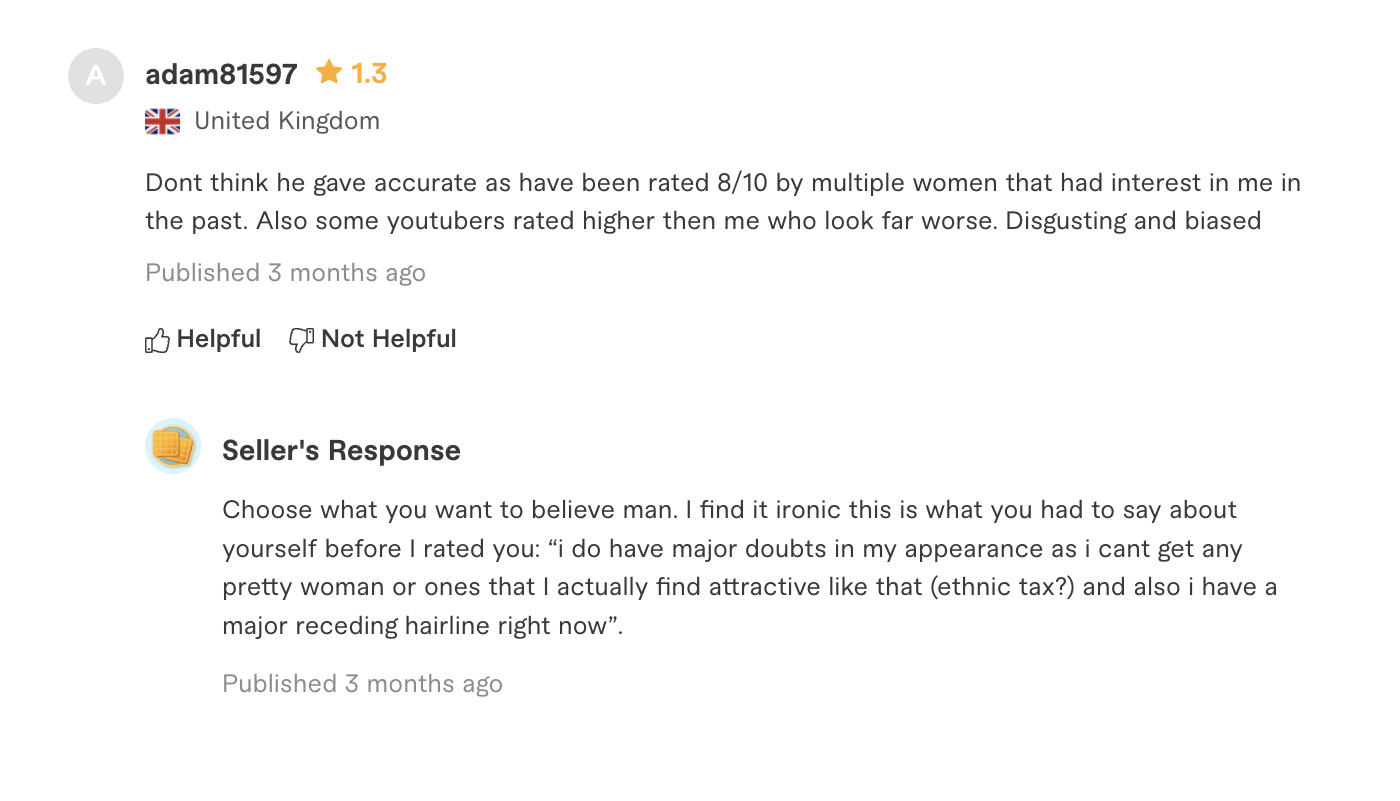Image resolution: width=1400 pixels, height=801 pixels.
Task: Click the seller response's Published timestamp
Action: 363,684
